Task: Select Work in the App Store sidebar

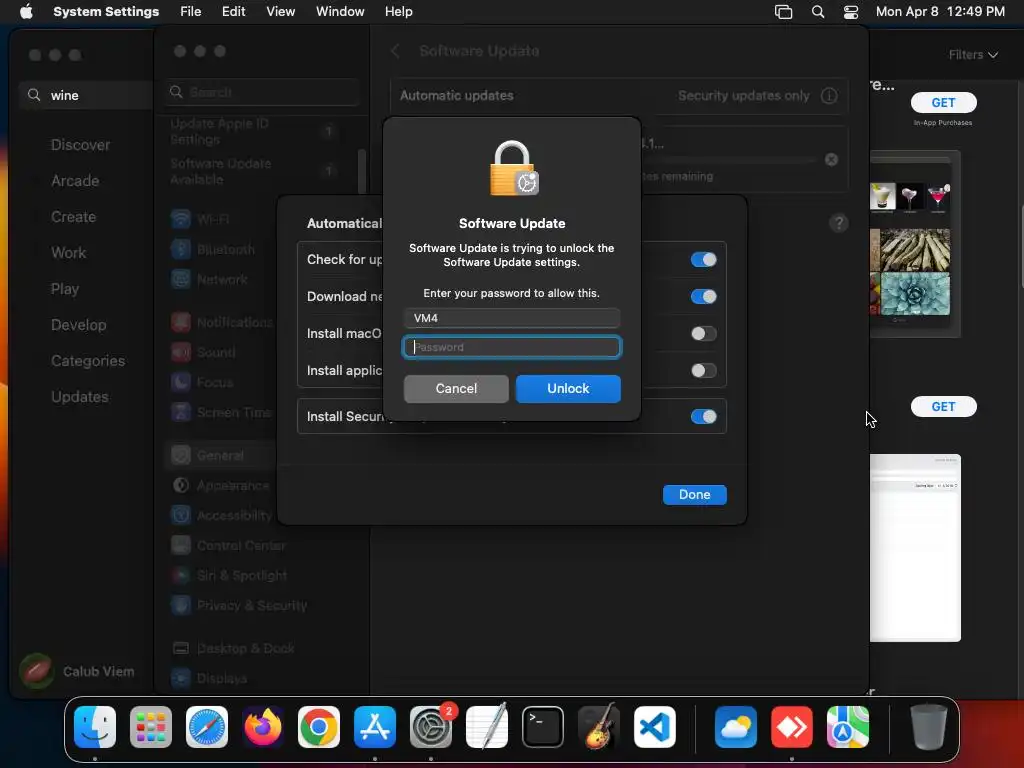Action: point(69,253)
